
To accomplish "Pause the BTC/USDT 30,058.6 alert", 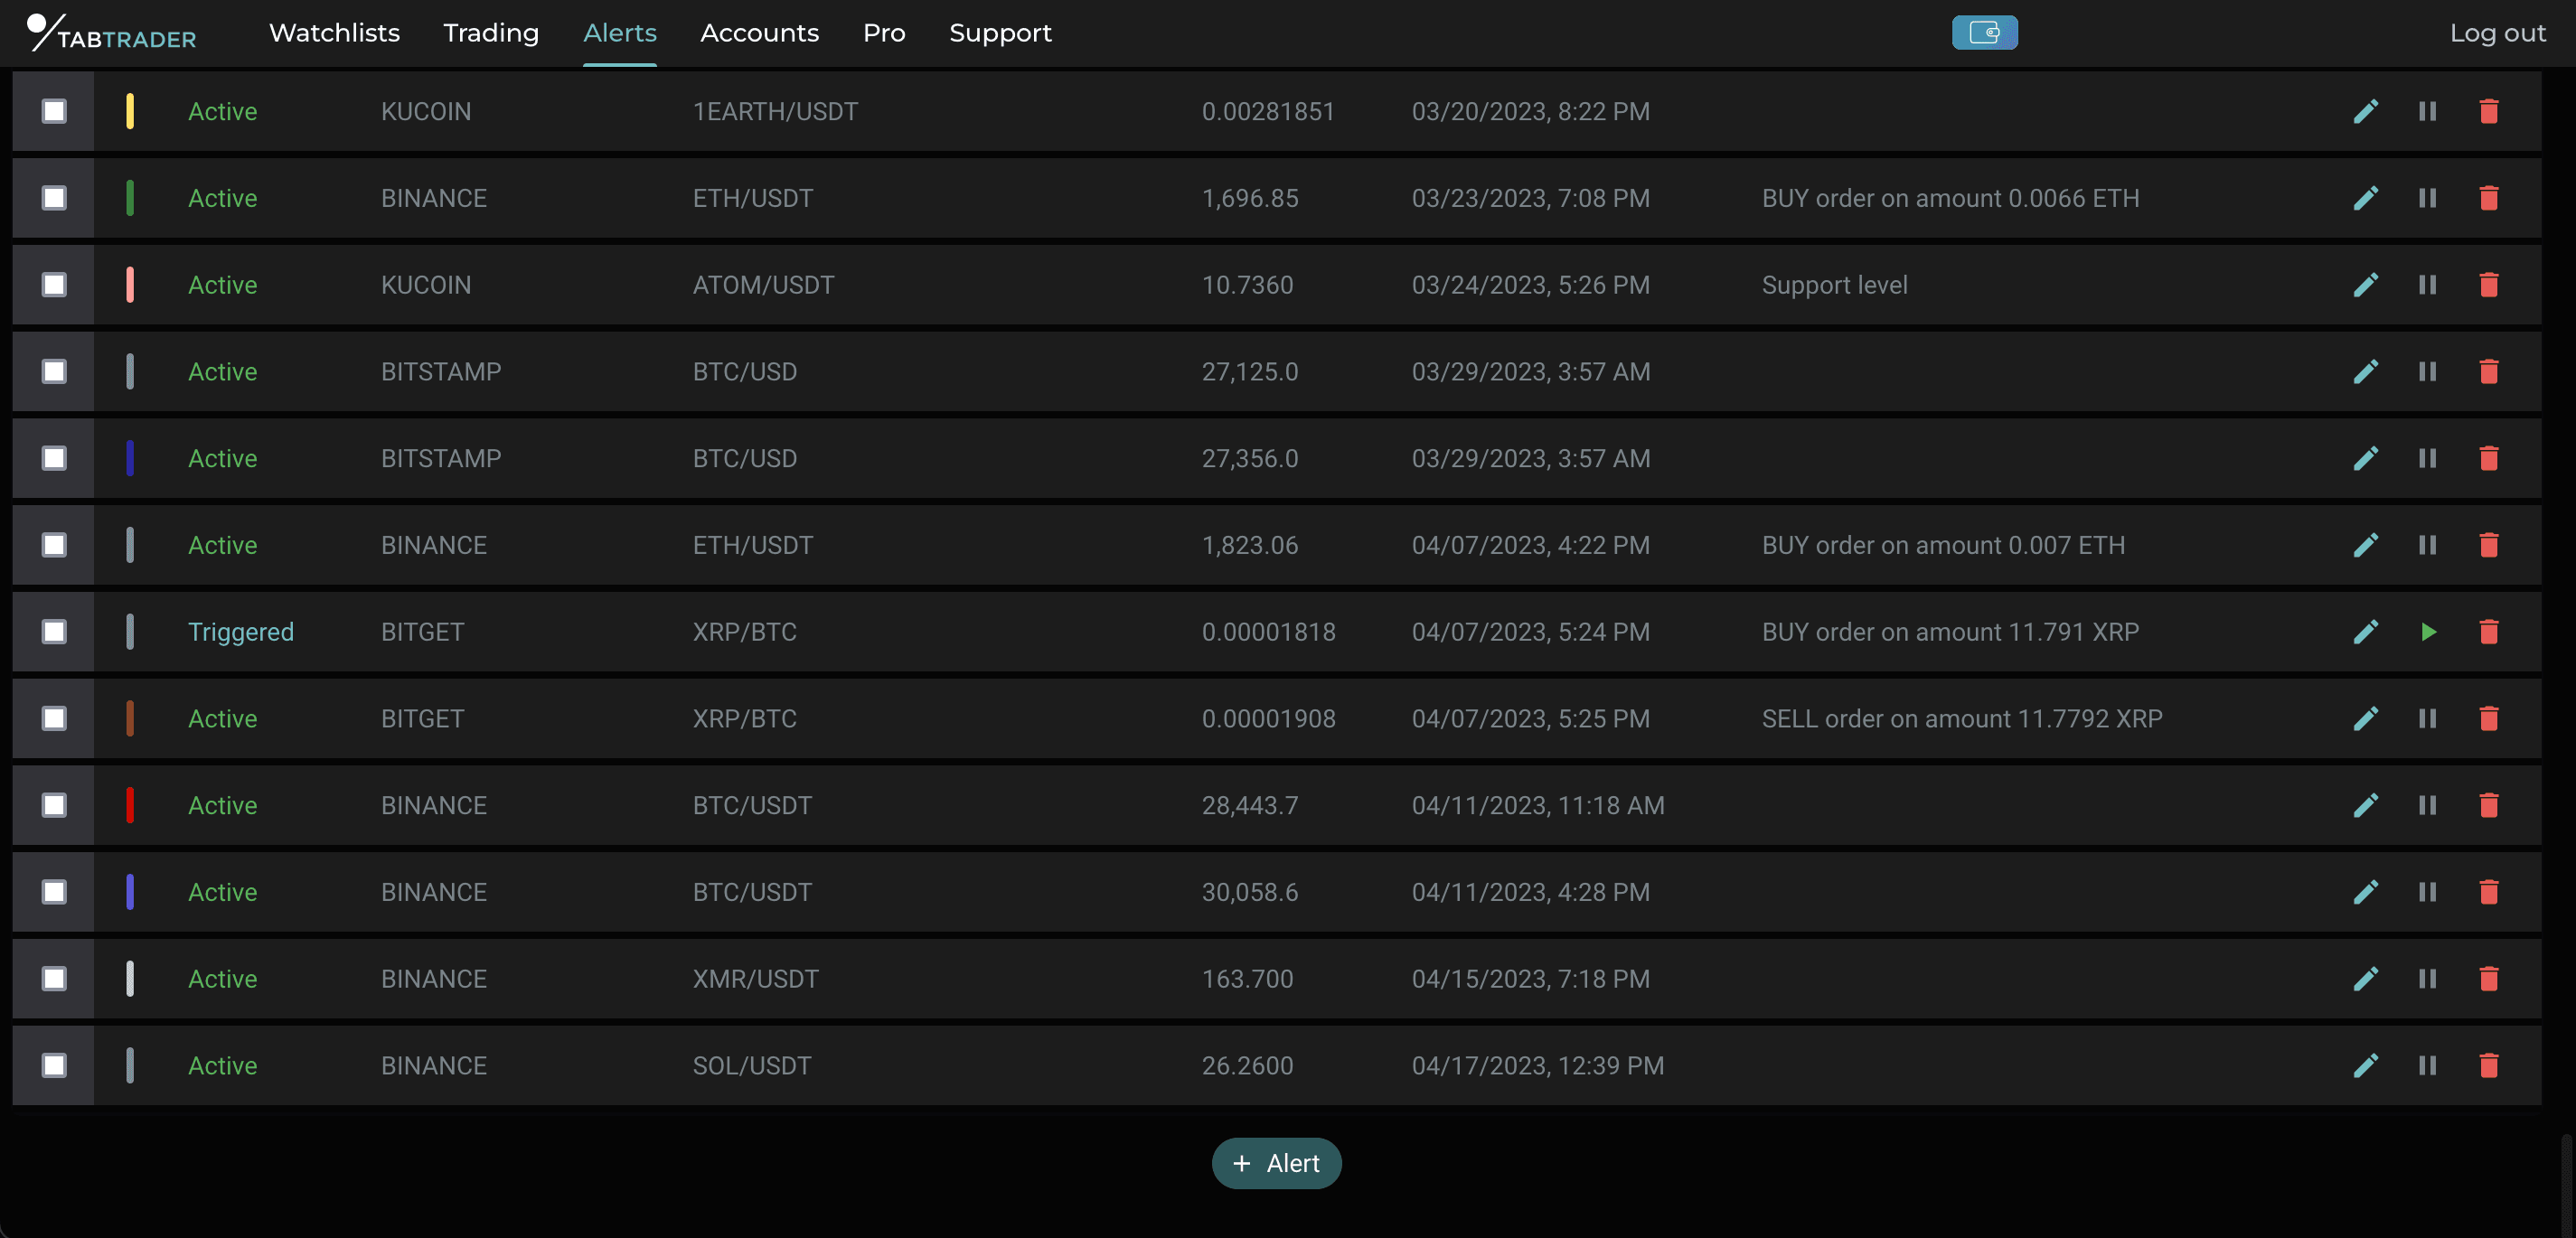I will pos(2427,892).
